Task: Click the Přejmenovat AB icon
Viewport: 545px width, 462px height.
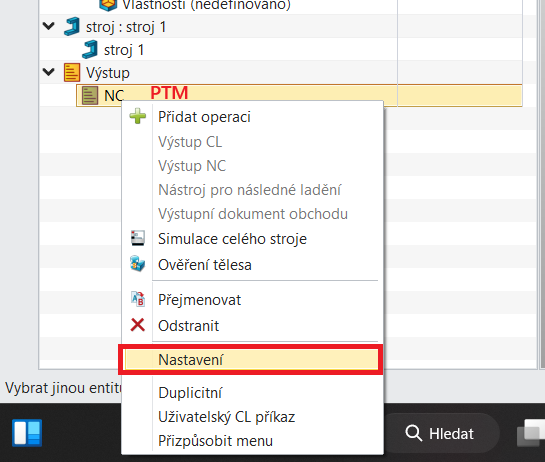Action: [138, 299]
